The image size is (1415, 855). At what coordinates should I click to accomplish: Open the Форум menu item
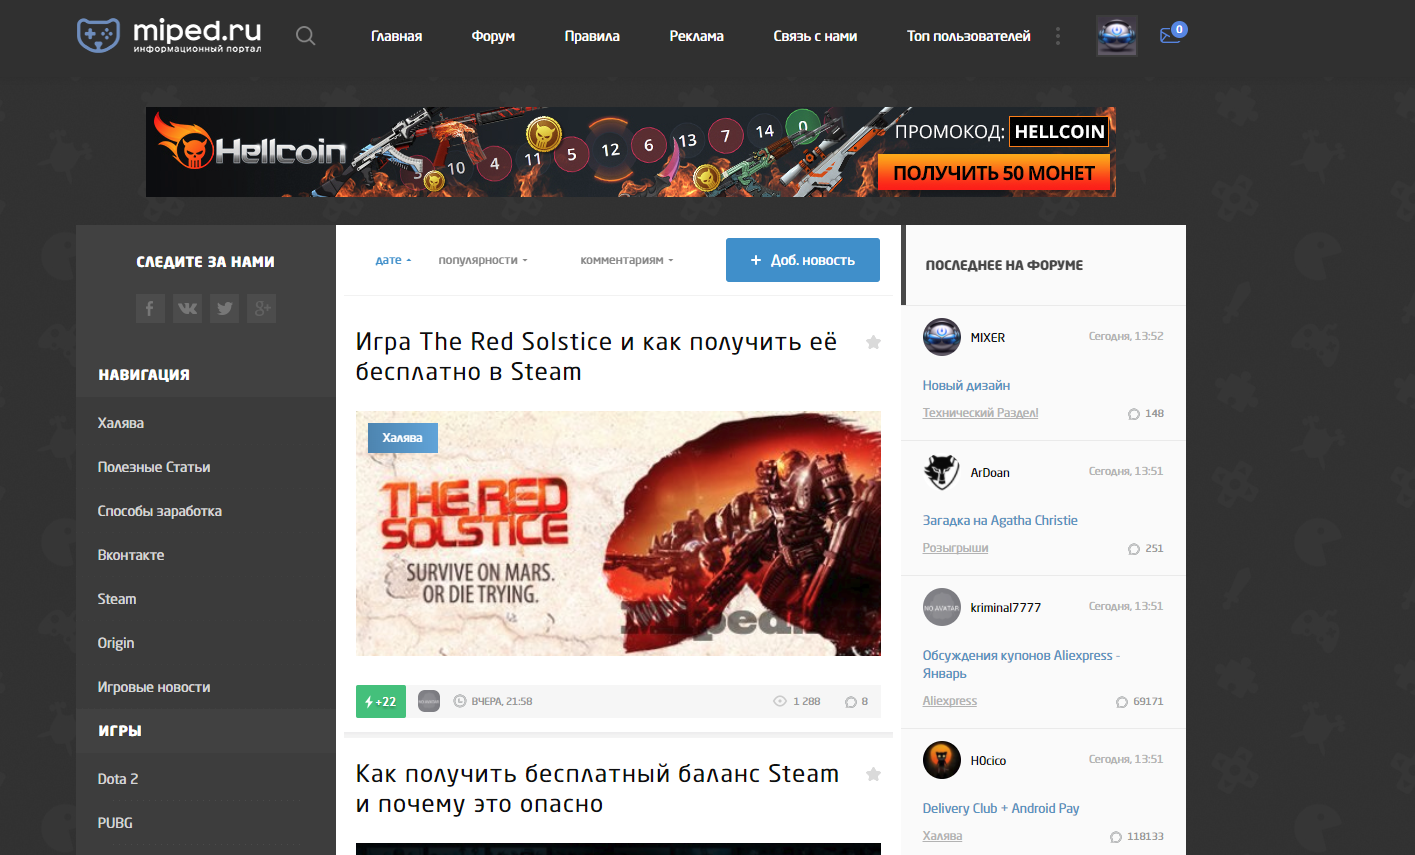pos(493,36)
